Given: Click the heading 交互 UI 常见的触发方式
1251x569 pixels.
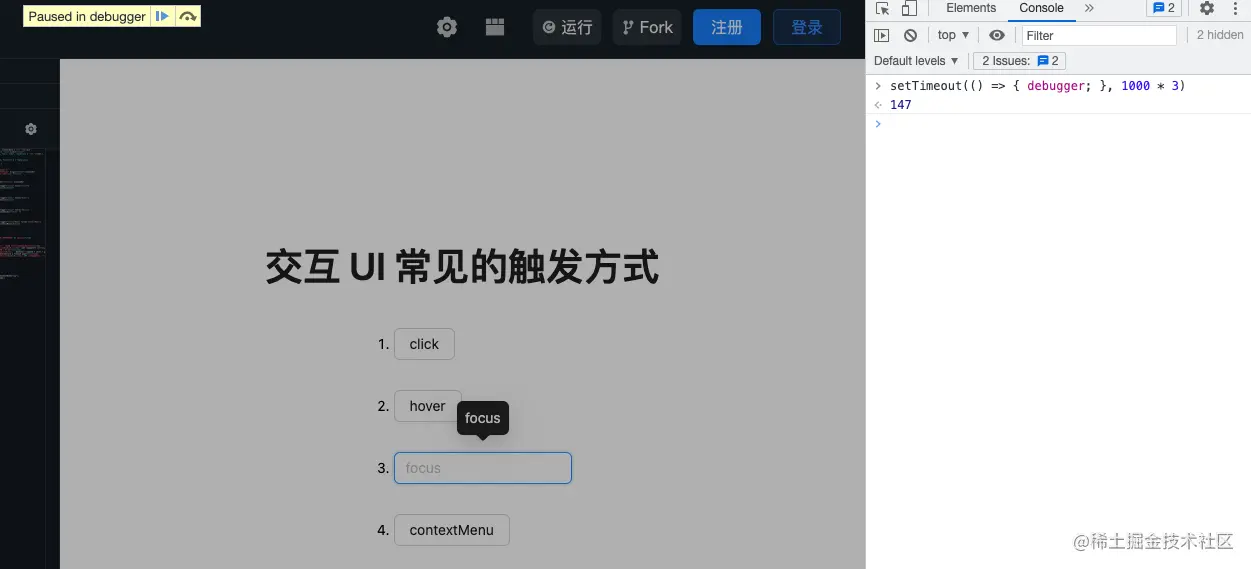Looking at the screenshot, I should point(462,268).
